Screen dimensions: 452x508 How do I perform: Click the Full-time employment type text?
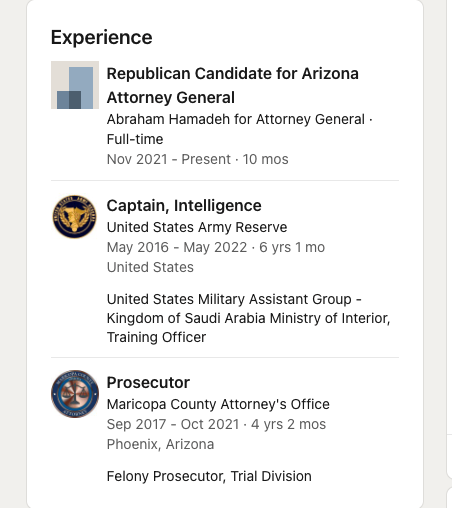pyautogui.click(x=135, y=139)
